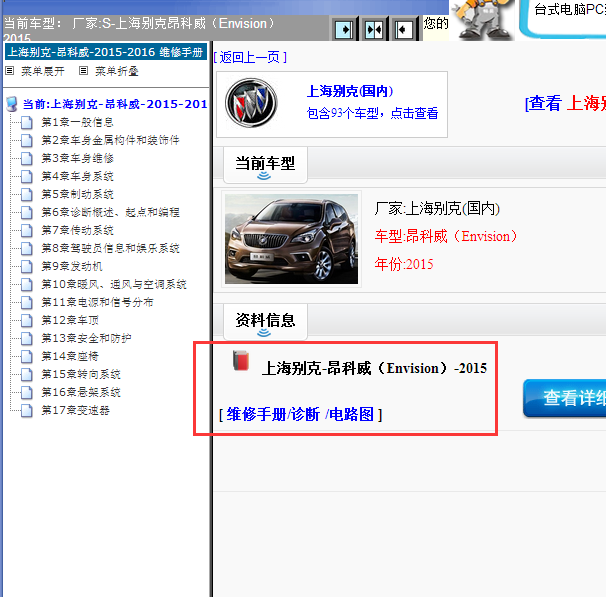Screen dimensions: 606x597
Task: Click 包含93个车型，点击查看 link
Action: [x=372, y=114]
